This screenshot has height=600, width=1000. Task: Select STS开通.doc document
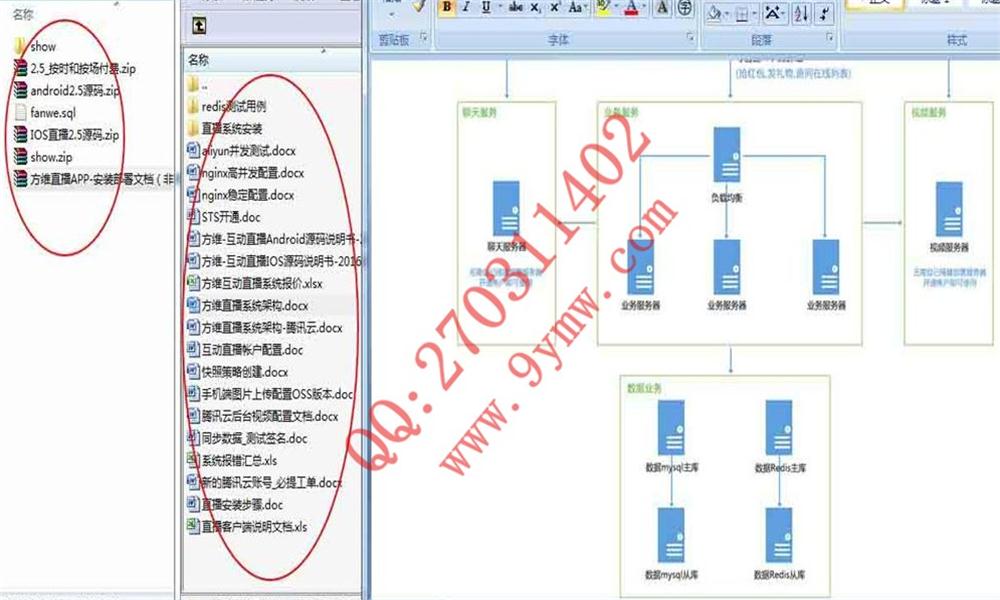224,217
